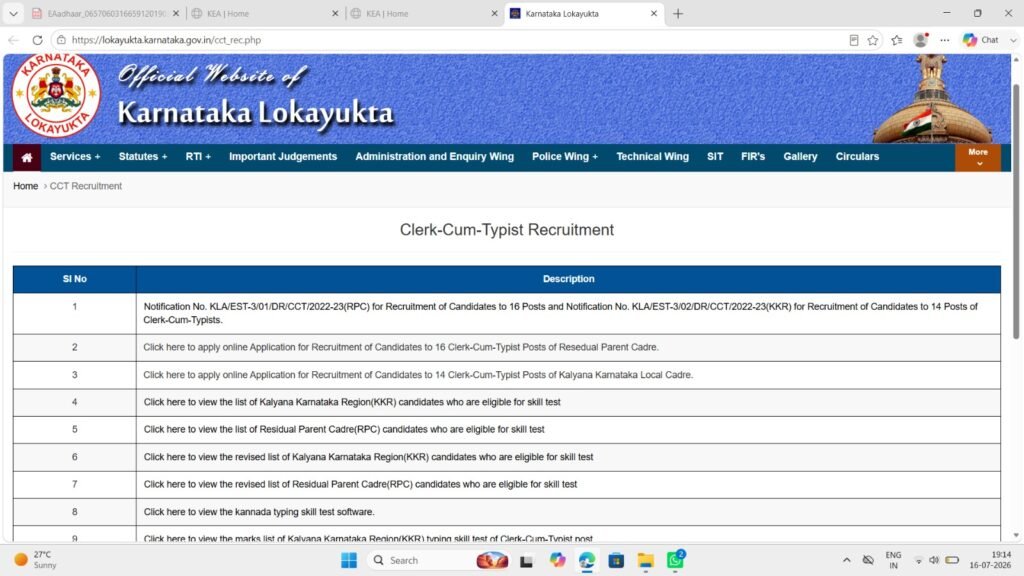Open the favorites list icon
This screenshot has height=576, width=1024.
897,40
